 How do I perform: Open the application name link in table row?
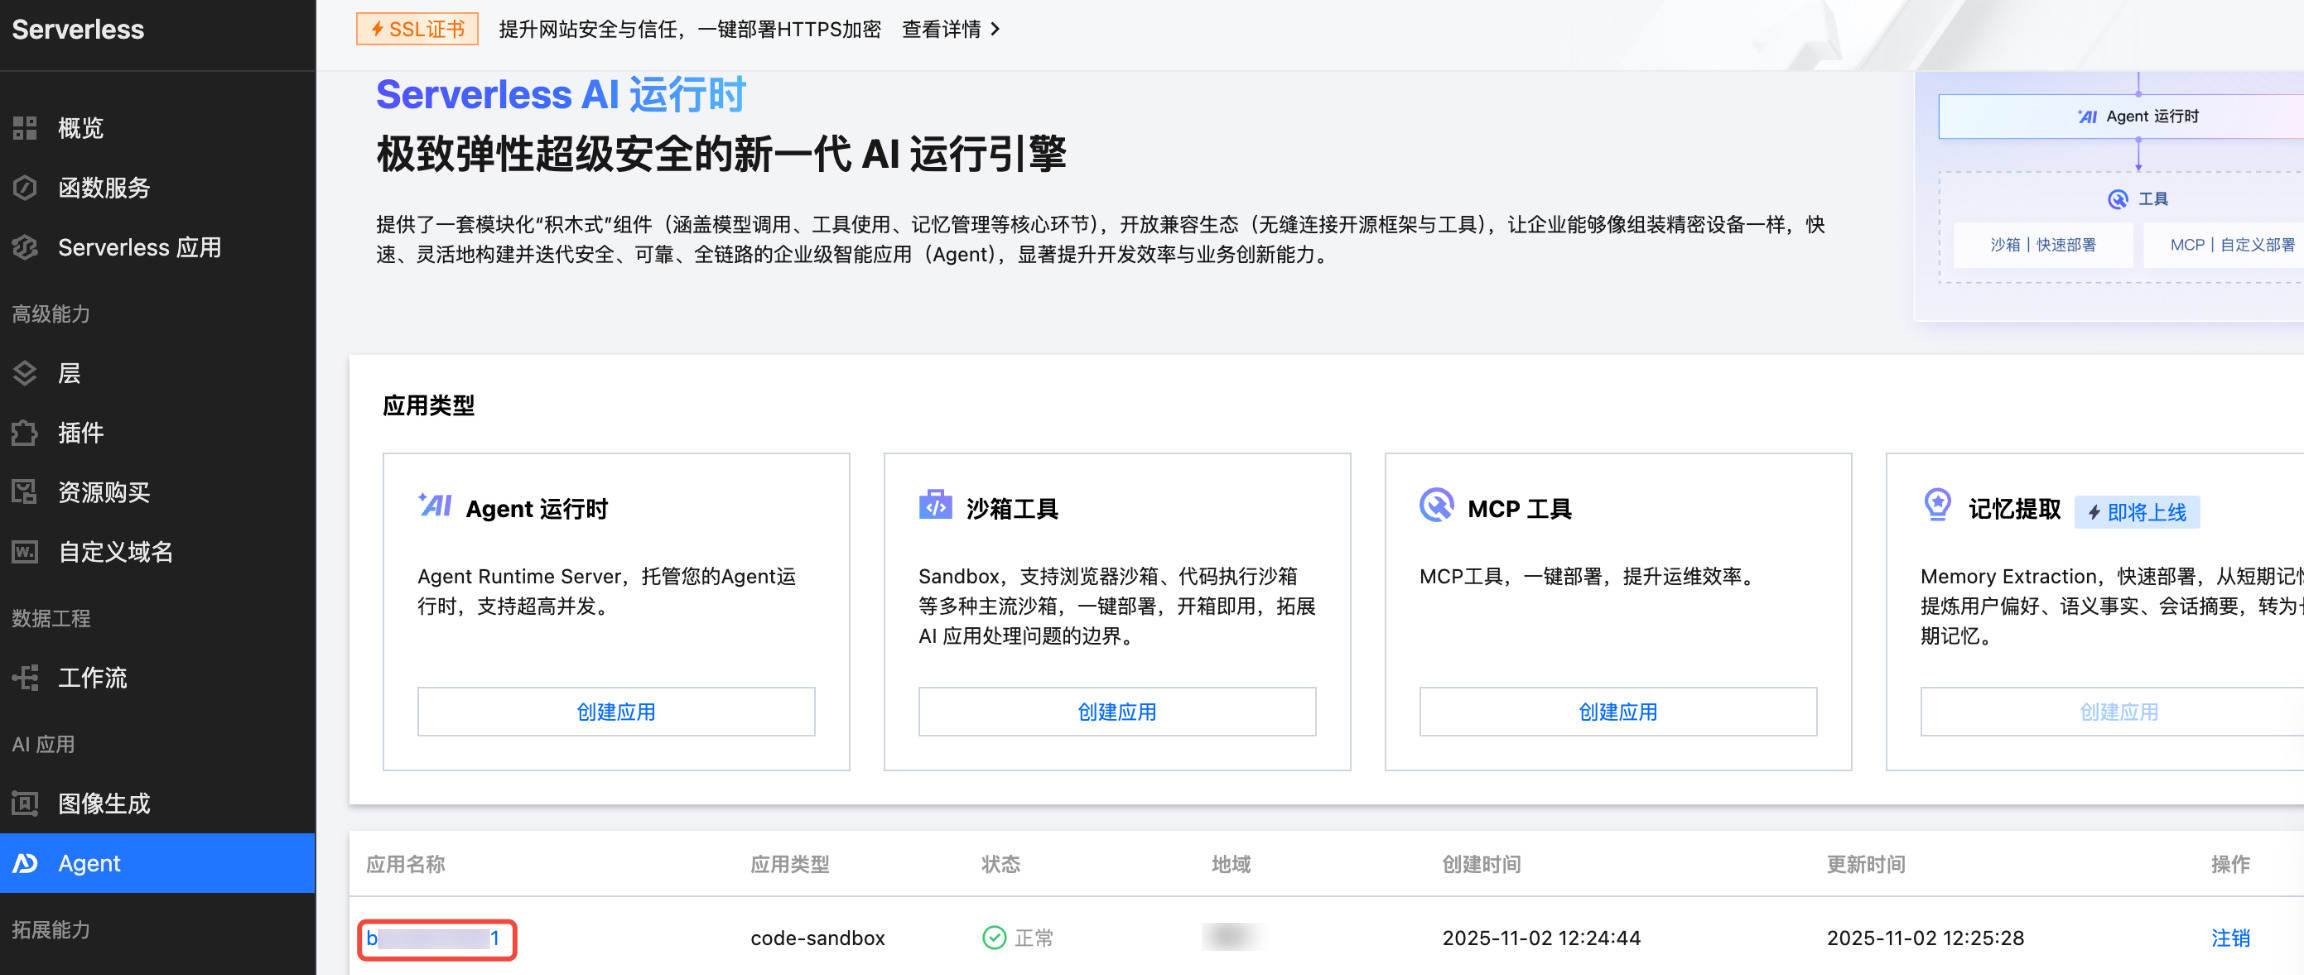(433, 938)
